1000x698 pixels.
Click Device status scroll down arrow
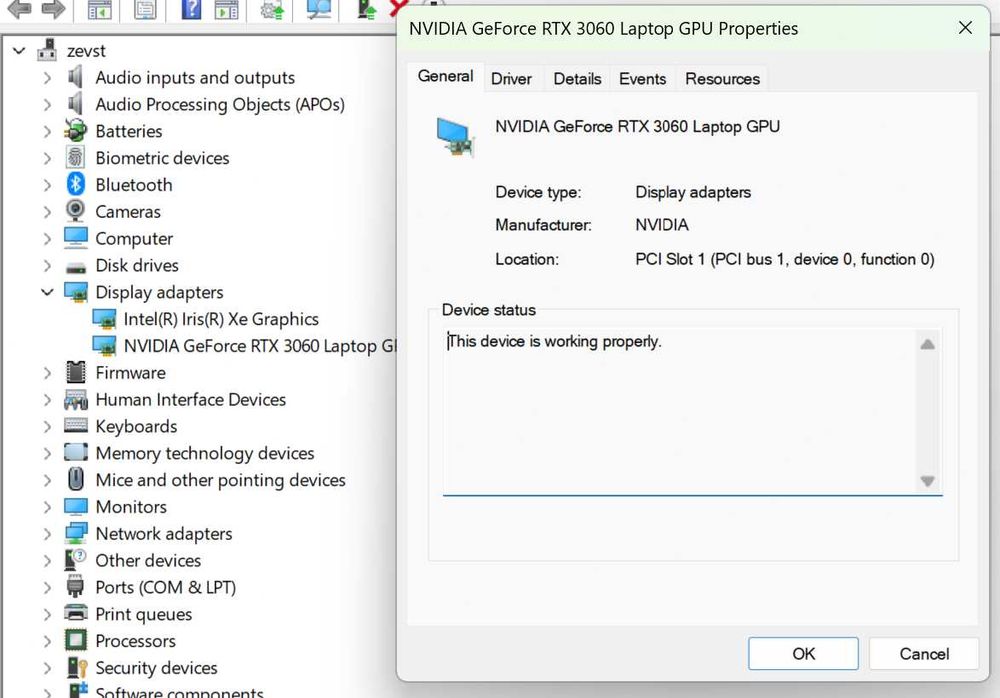tap(927, 481)
